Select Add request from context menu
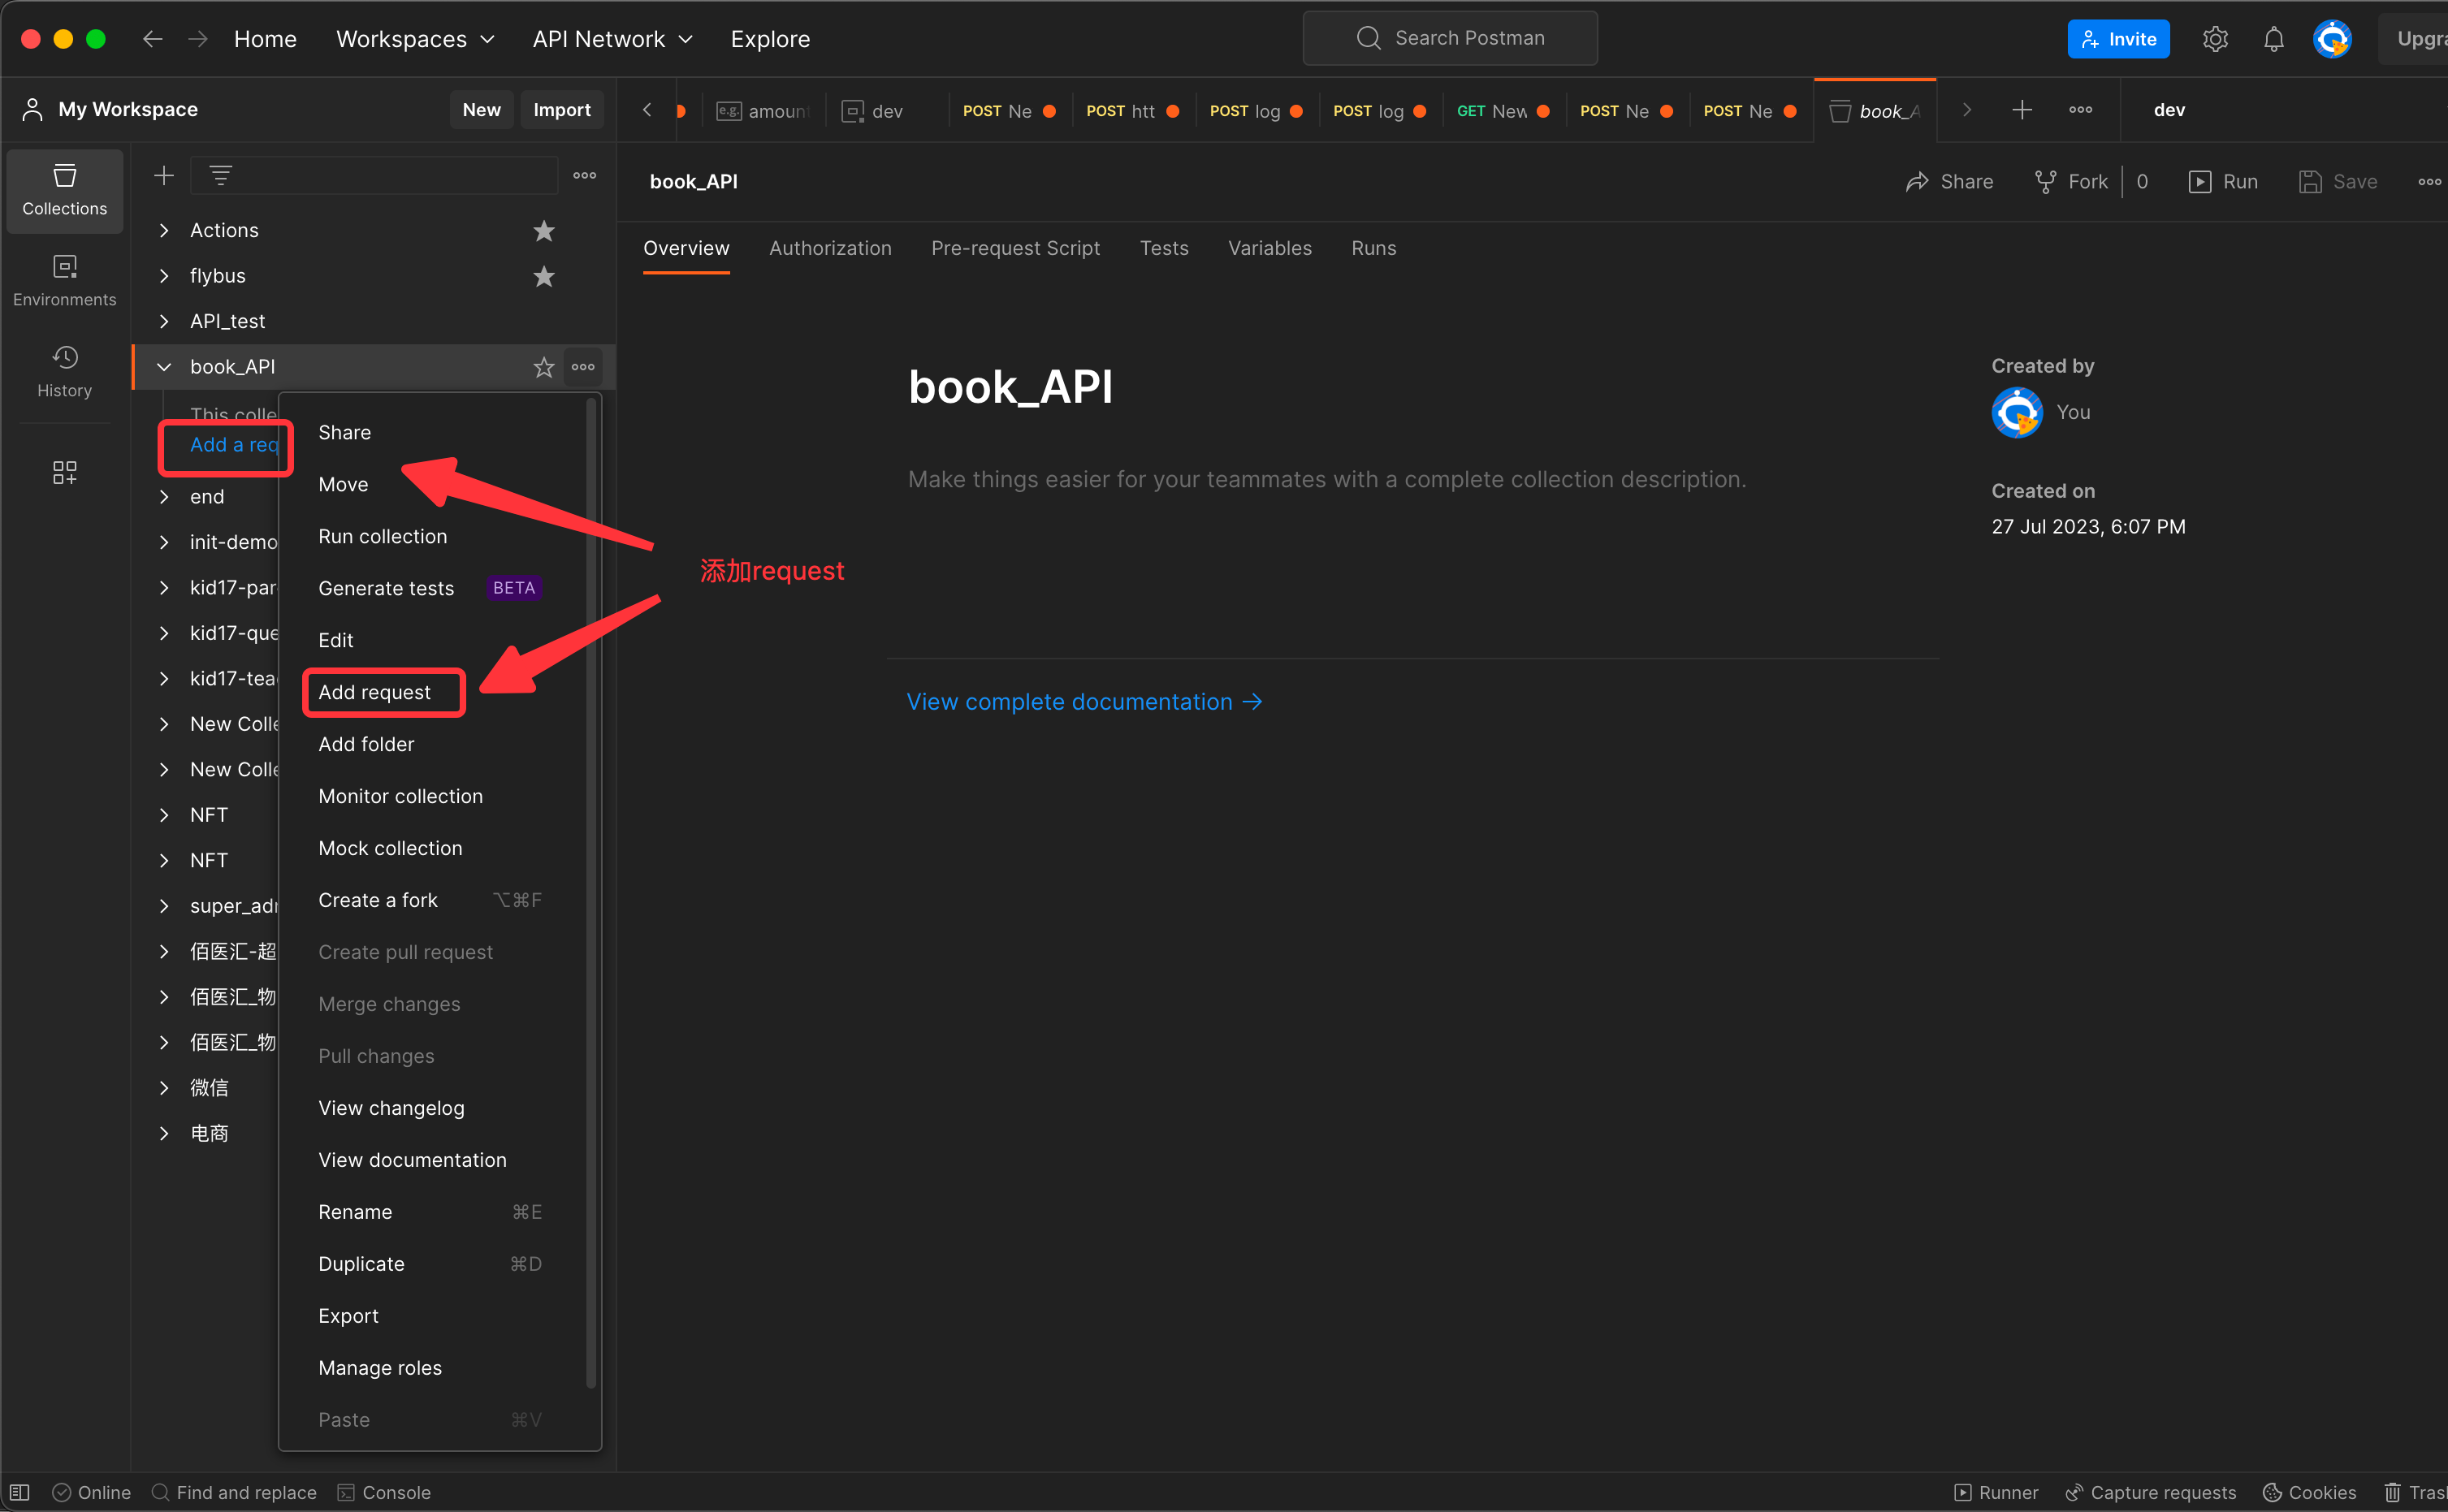Viewport: 2448px width, 1512px height. tap(375, 692)
